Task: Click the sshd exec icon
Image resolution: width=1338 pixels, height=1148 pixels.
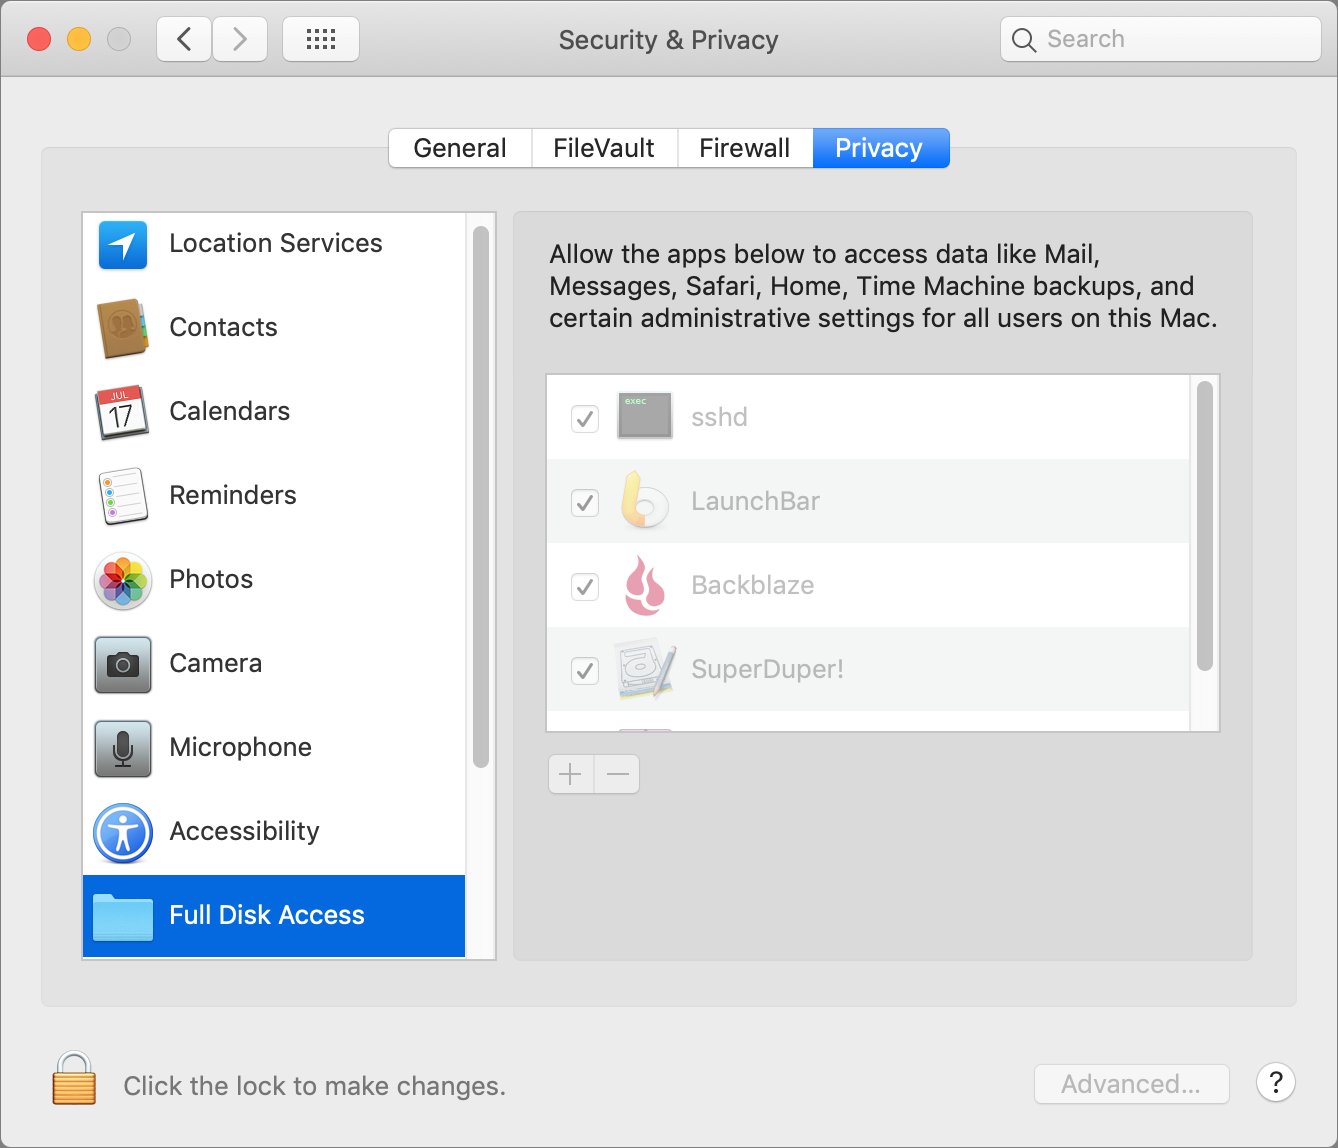Action: coord(644,416)
